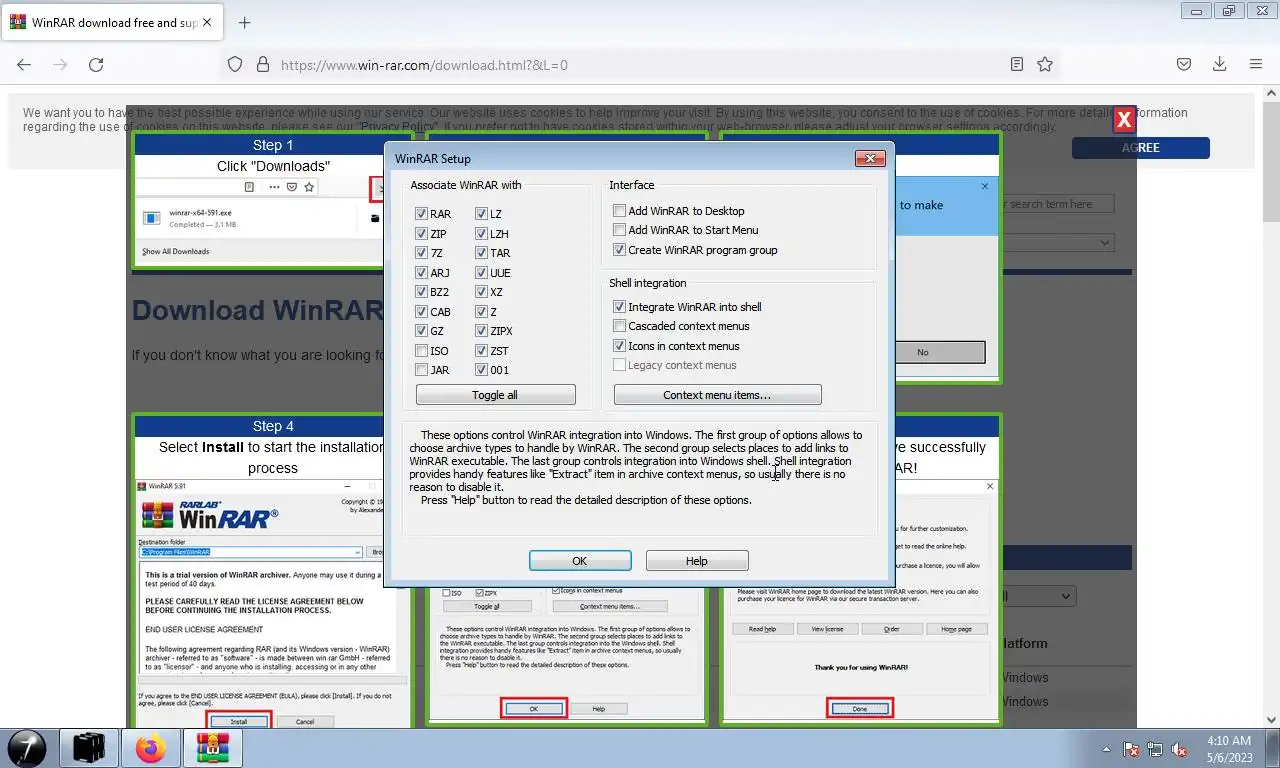Toggle the CAB association checkbox
Screen dimensions: 1280x768
pyautogui.click(x=422, y=312)
